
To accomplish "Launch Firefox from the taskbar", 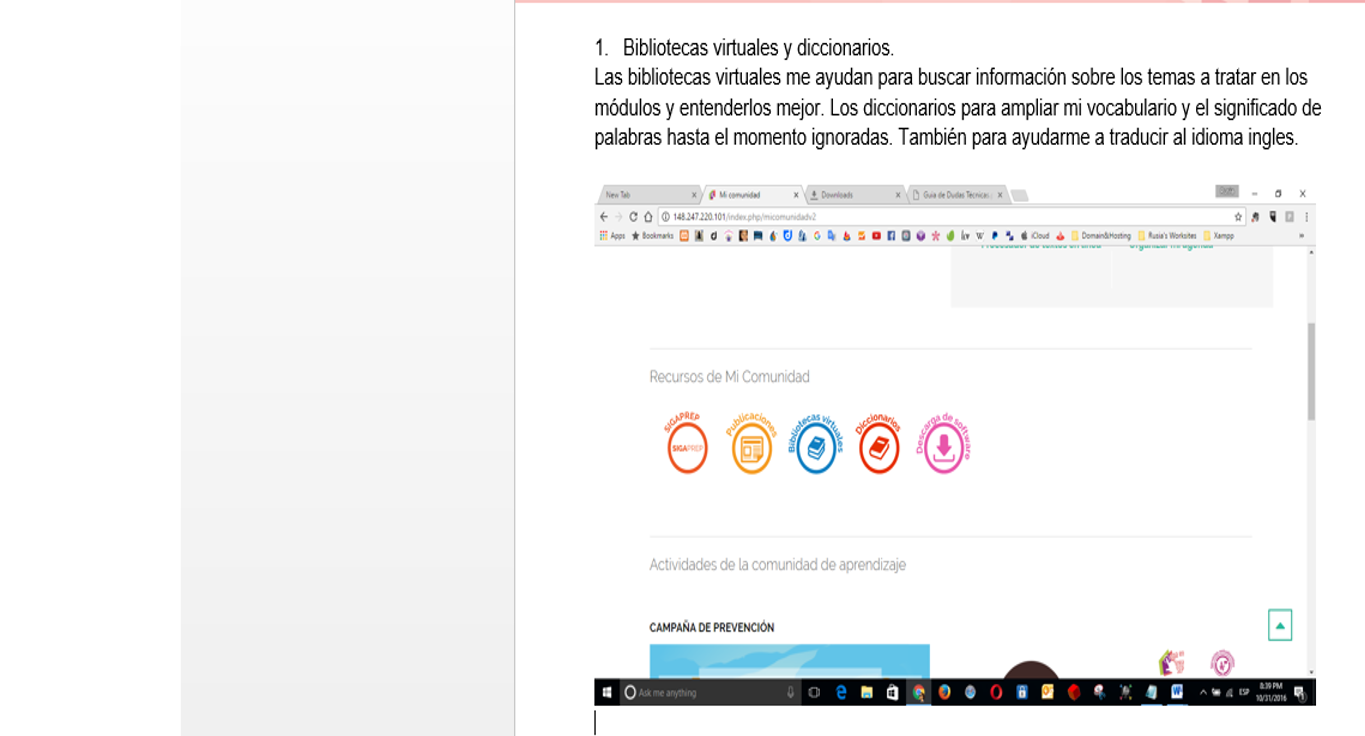I will coord(943,692).
